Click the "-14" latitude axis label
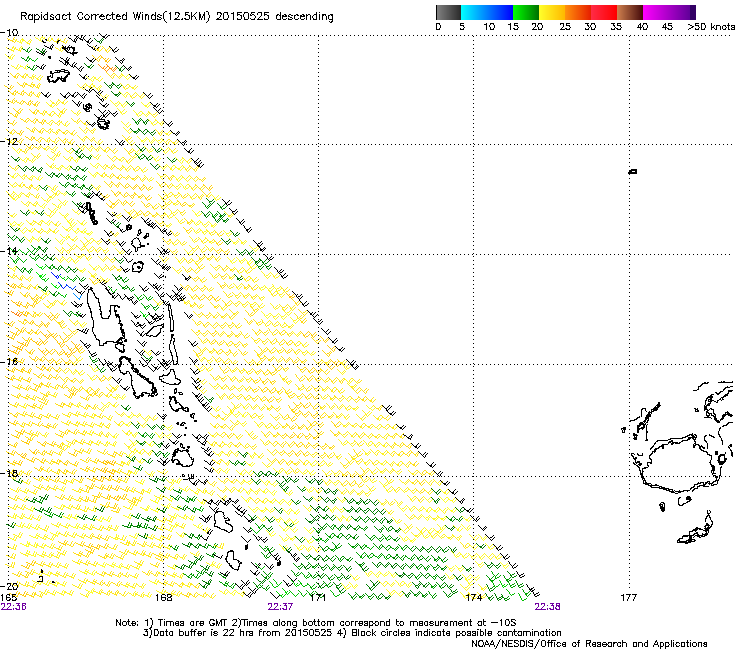This screenshot has width=740, height=650. coord(9,251)
